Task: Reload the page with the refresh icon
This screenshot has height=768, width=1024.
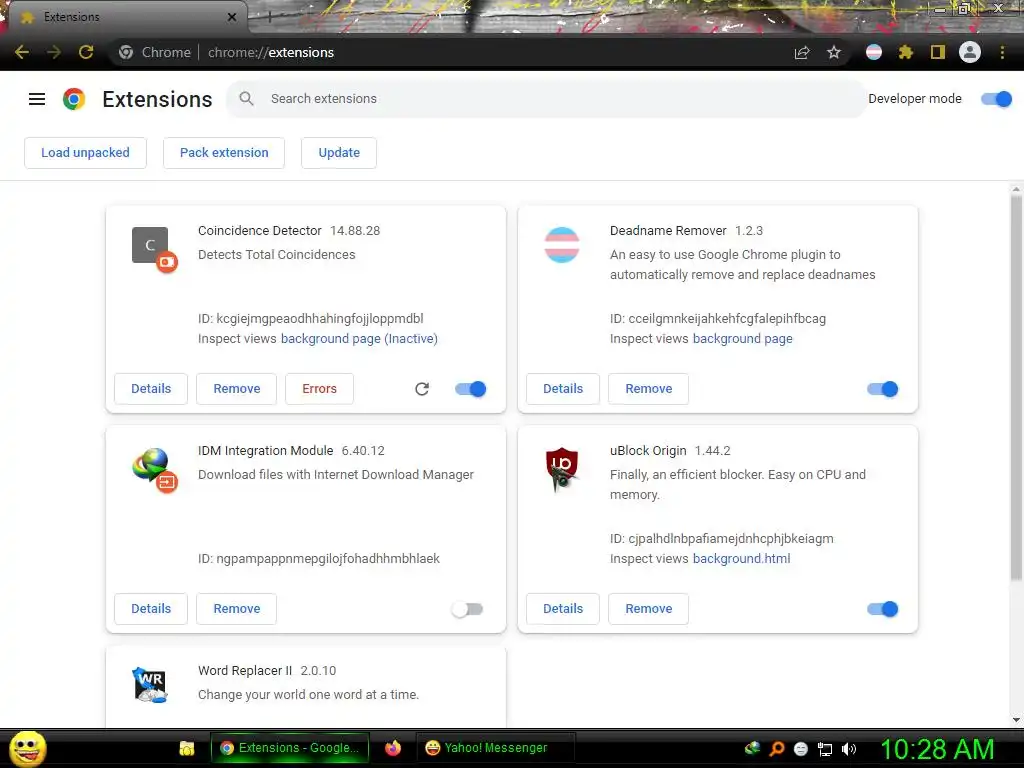Action: click(86, 52)
